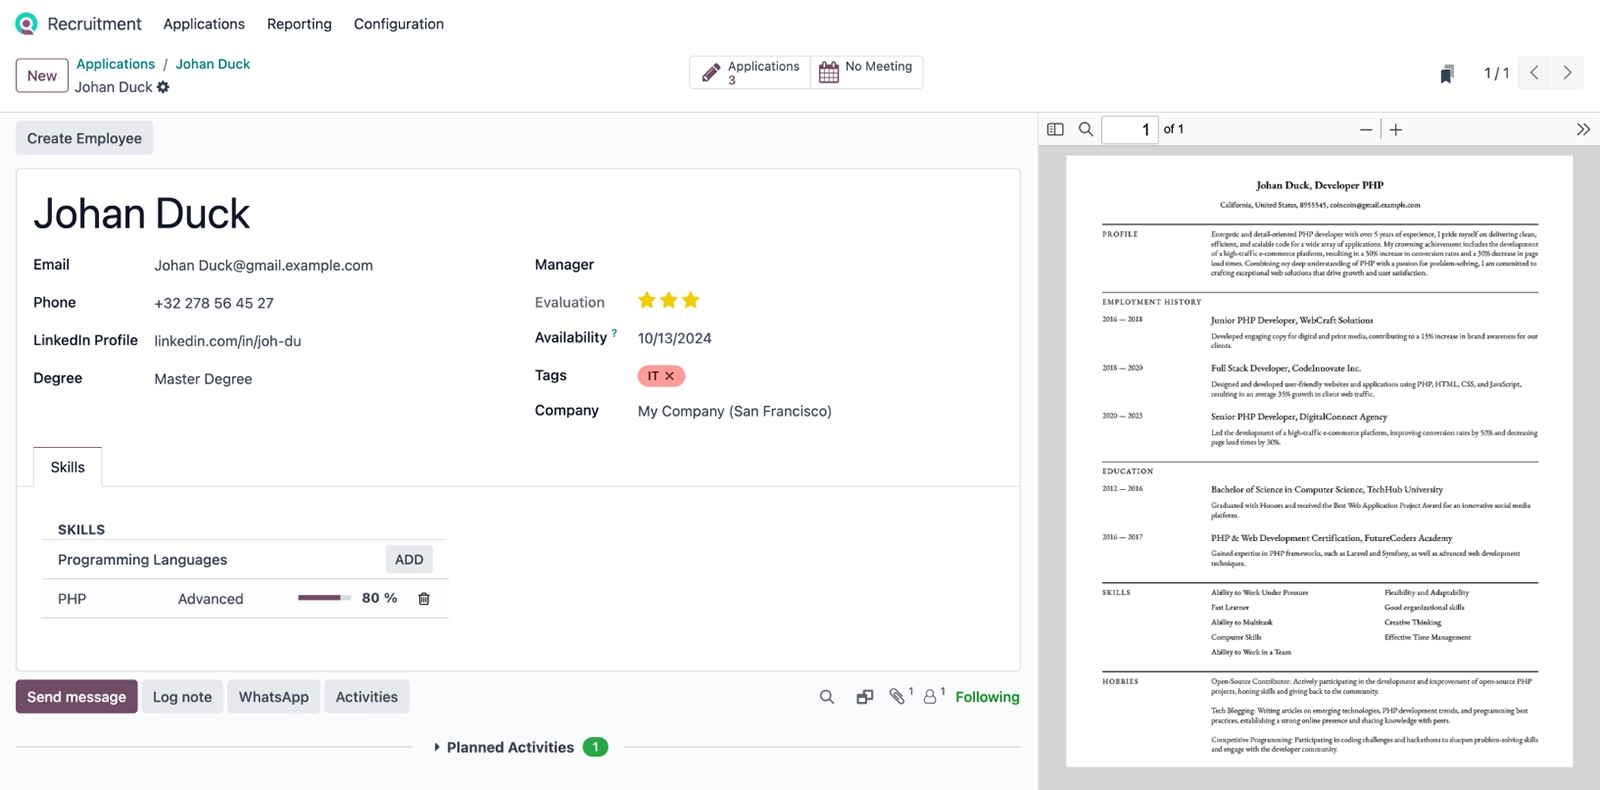Zoom in the resume PDF

[x=1396, y=130]
